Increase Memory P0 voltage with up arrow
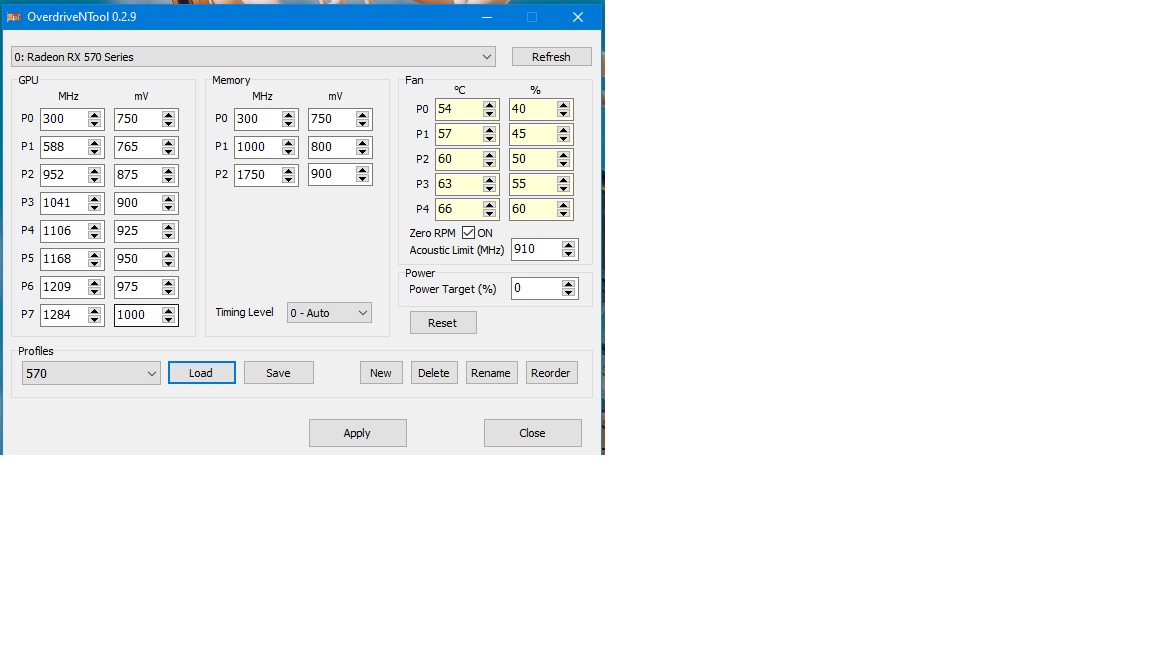Screen dimensions: 1152x648 coord(362,115)
